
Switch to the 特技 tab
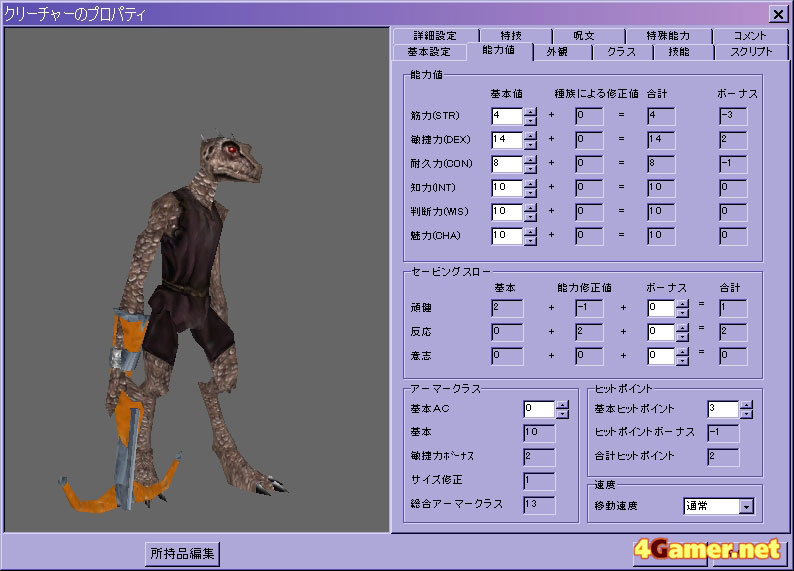[x=511, y=36]
